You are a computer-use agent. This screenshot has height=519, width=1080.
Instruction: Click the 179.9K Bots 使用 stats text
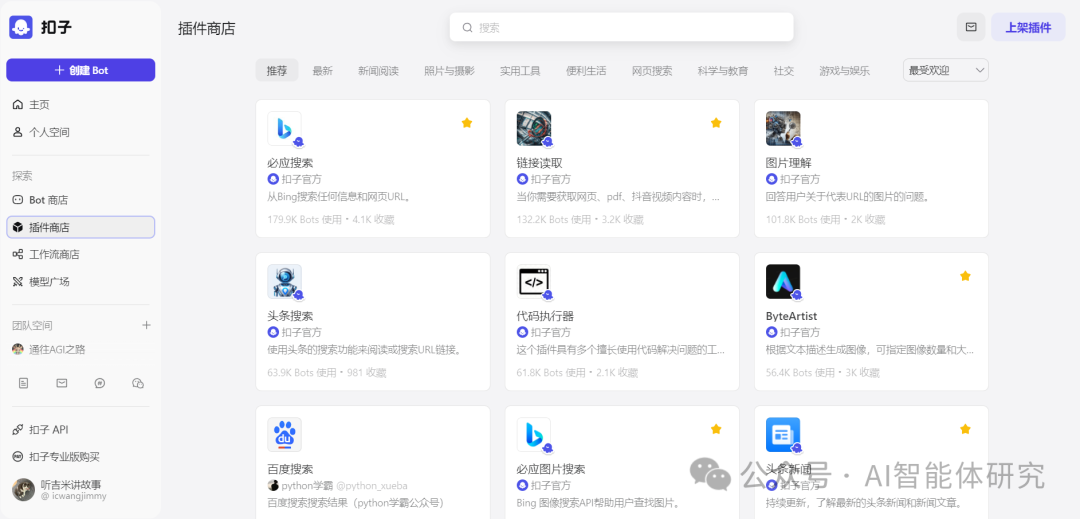click(x=304, y=220)
